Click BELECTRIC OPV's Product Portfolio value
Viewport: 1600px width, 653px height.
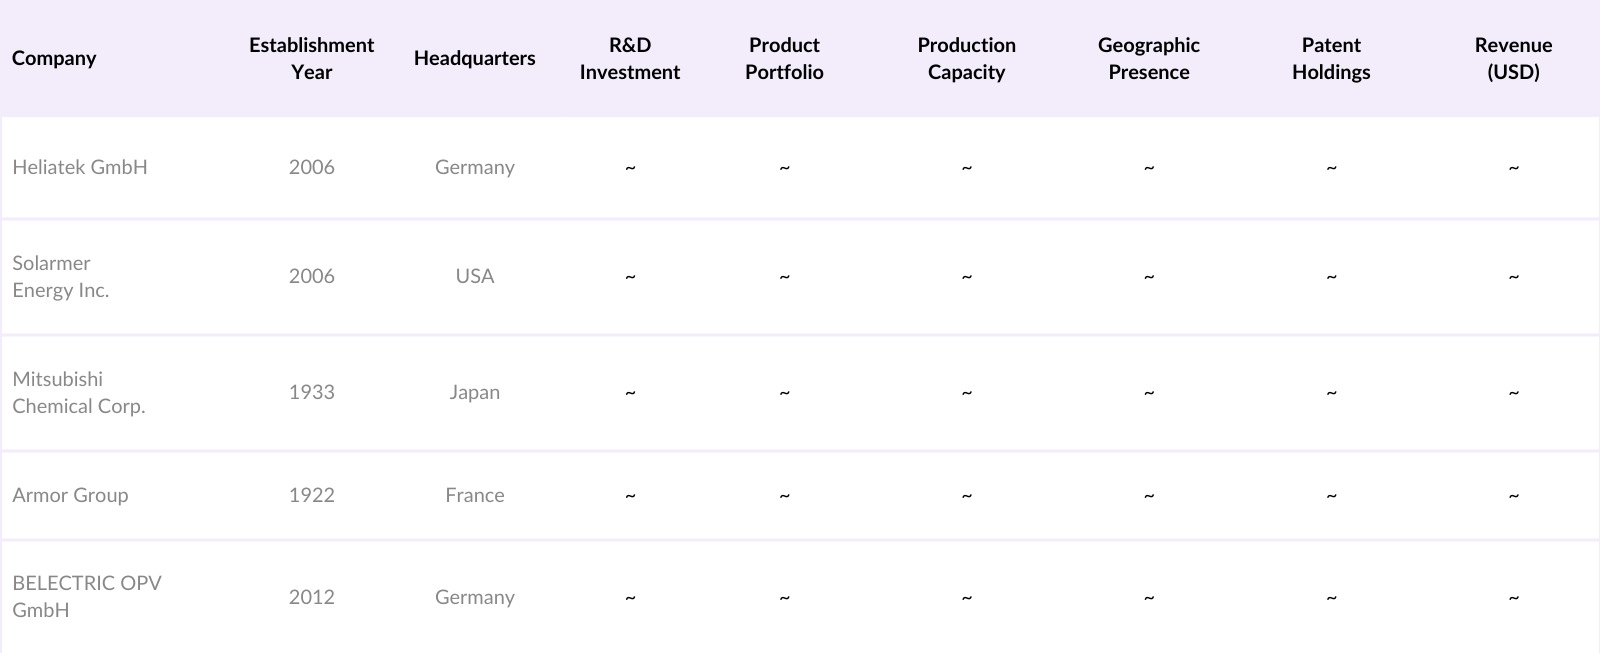pyautogui.click(x=784, y=598)
